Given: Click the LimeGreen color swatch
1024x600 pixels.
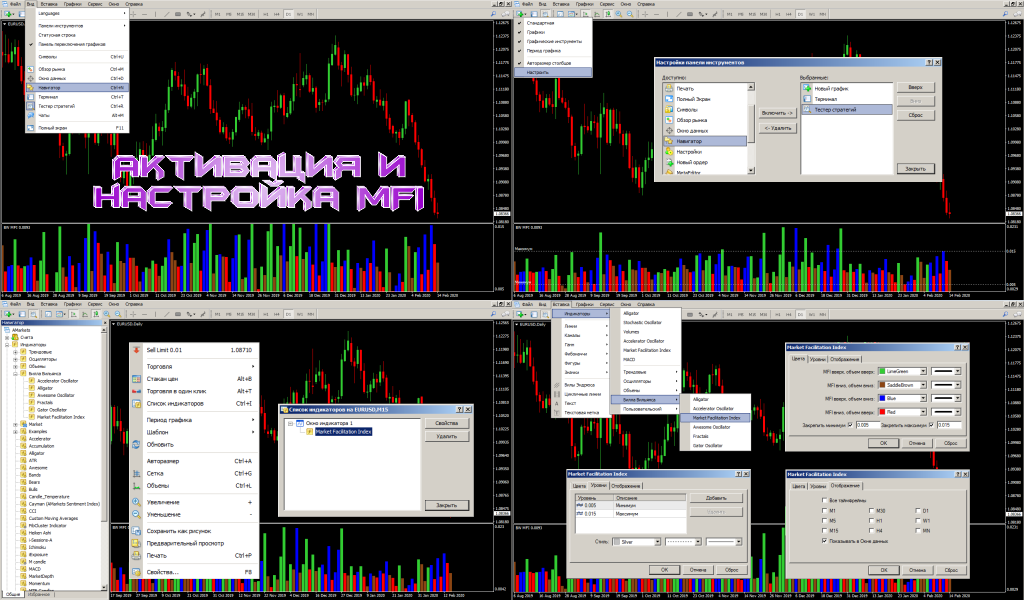Looking at the screenshot, I should coord(882,371).
